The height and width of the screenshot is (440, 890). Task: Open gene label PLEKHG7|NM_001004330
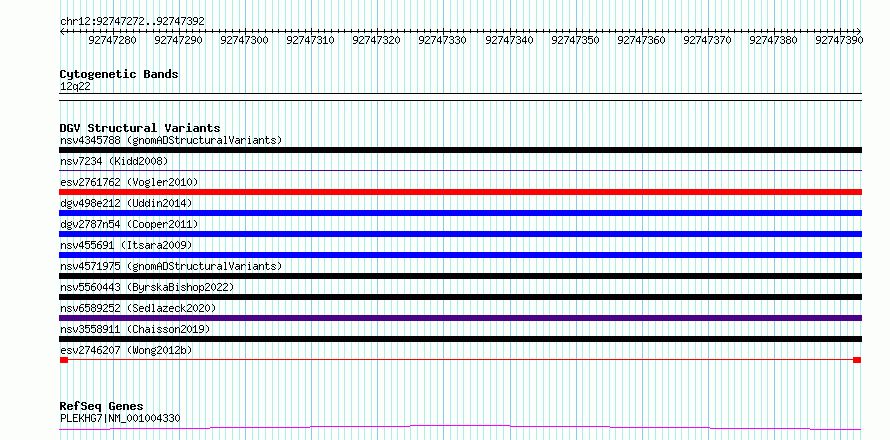coord(120,419)
